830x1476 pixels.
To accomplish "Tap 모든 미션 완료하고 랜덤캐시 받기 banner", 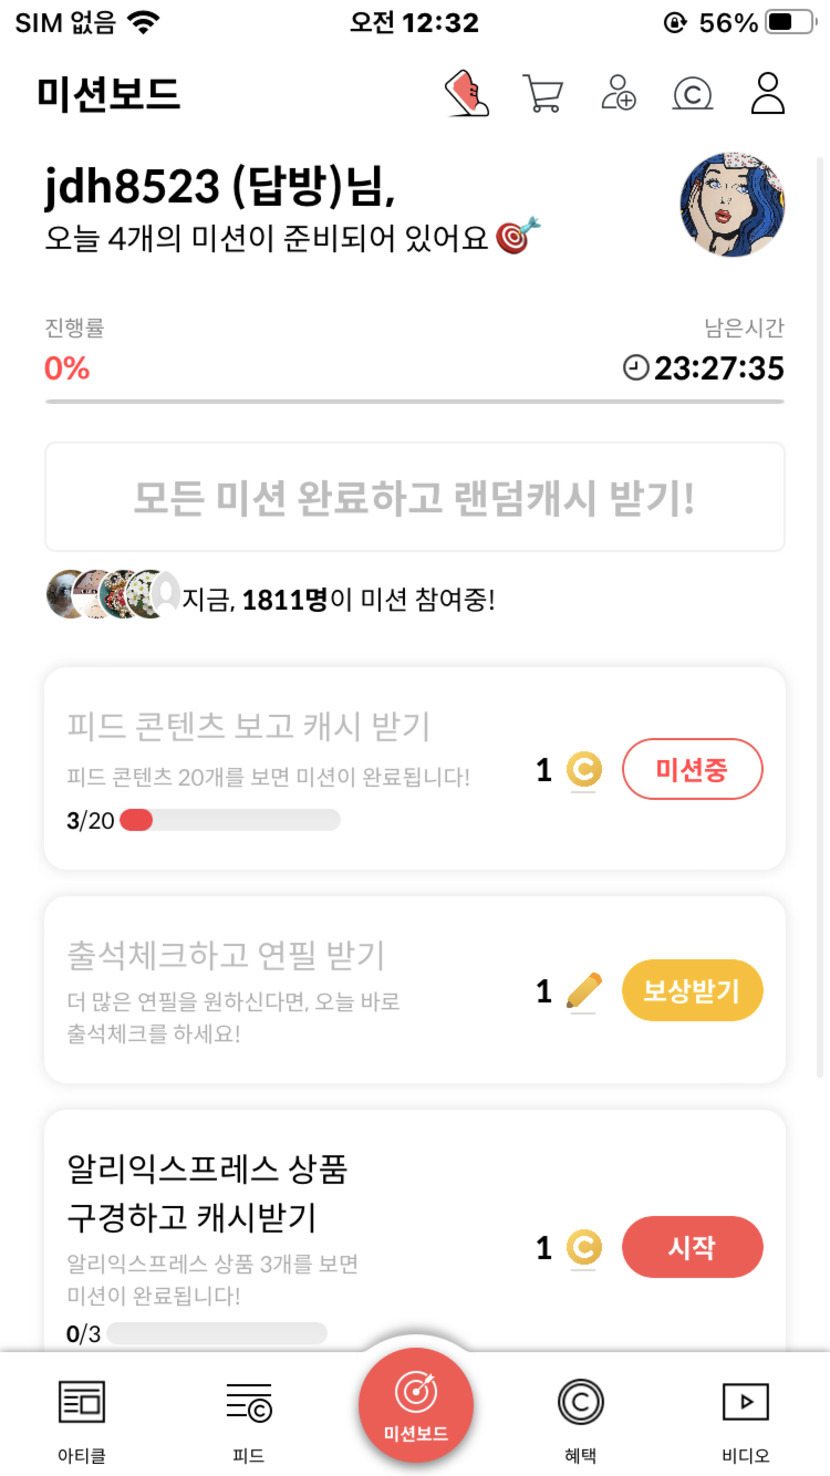I will (414, 498).
